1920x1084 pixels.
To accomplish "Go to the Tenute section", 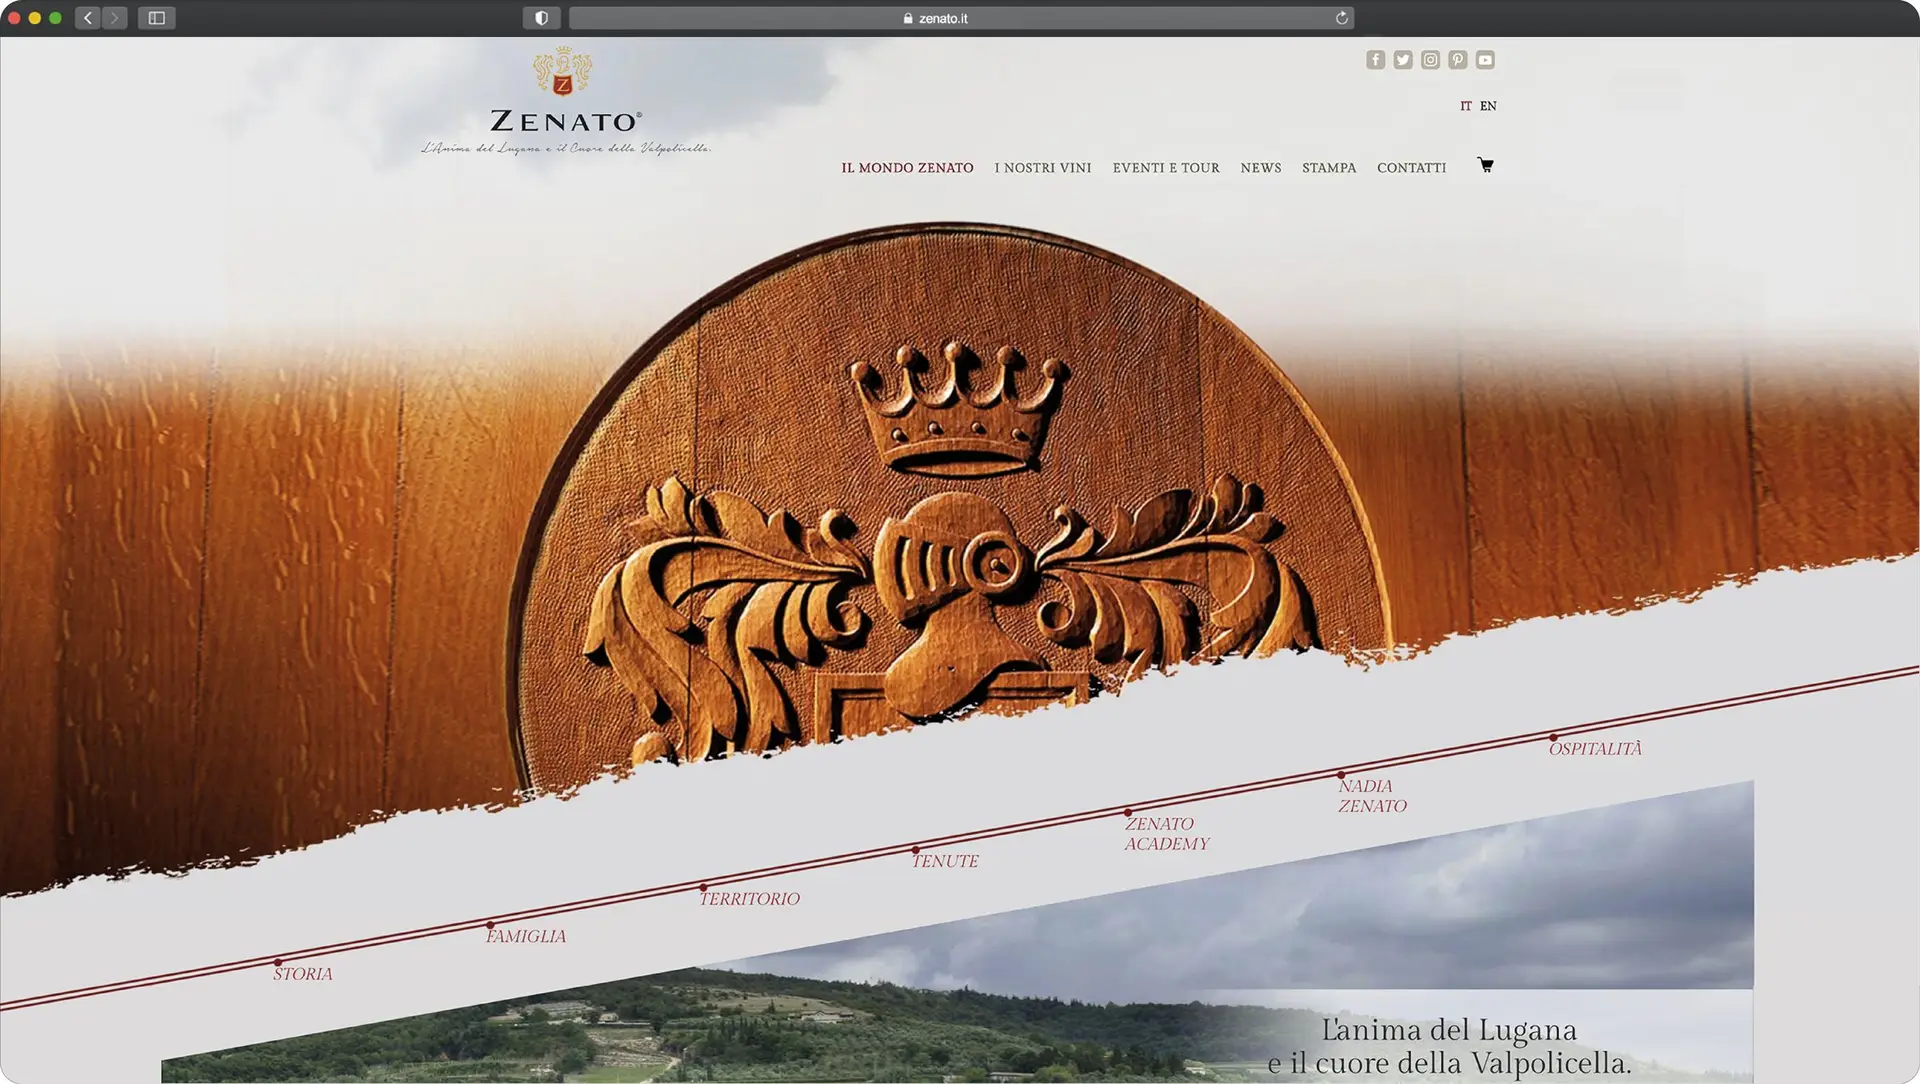I will pyautogui.click(x=945, y=861).
